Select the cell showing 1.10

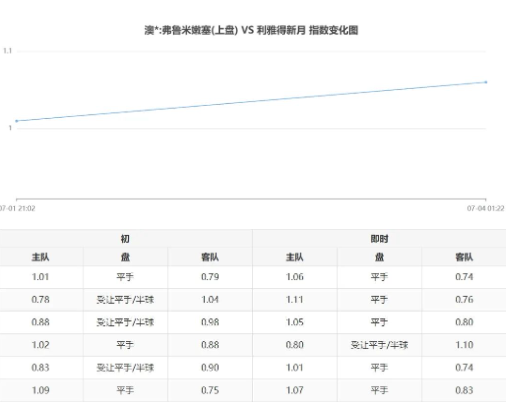[x=464, y=345]
